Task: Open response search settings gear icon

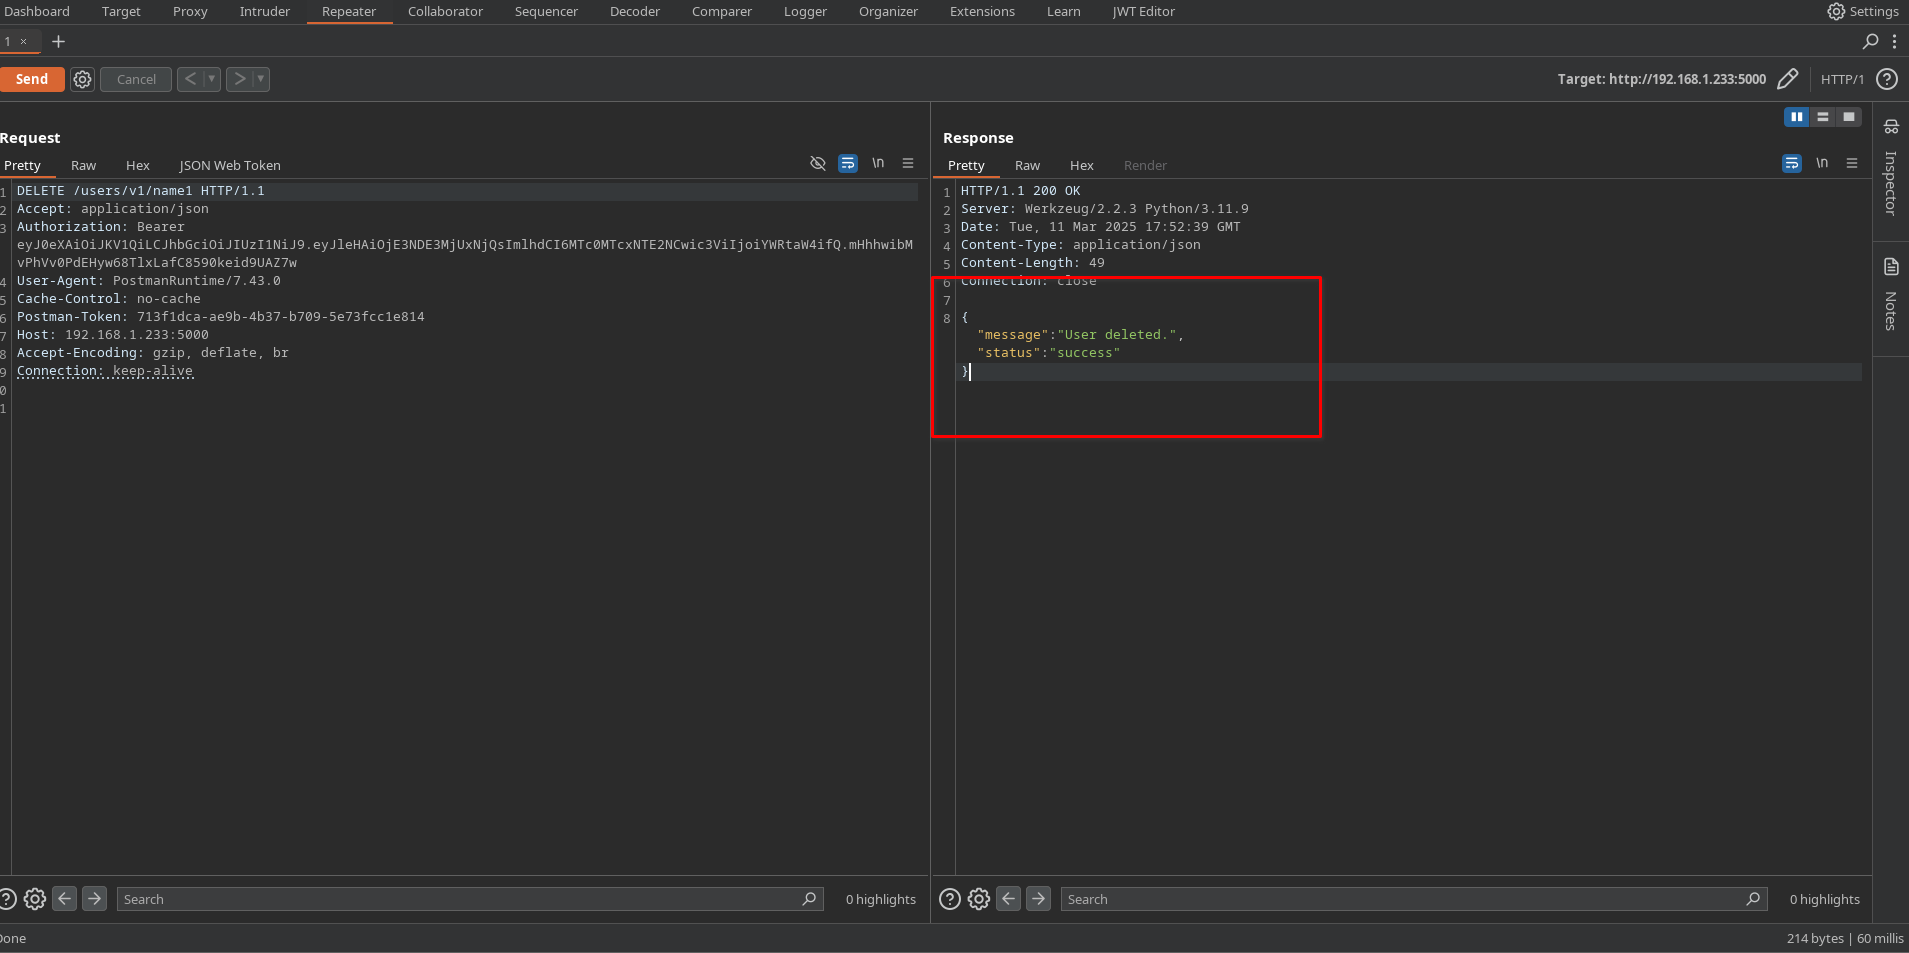Action: 979,899
